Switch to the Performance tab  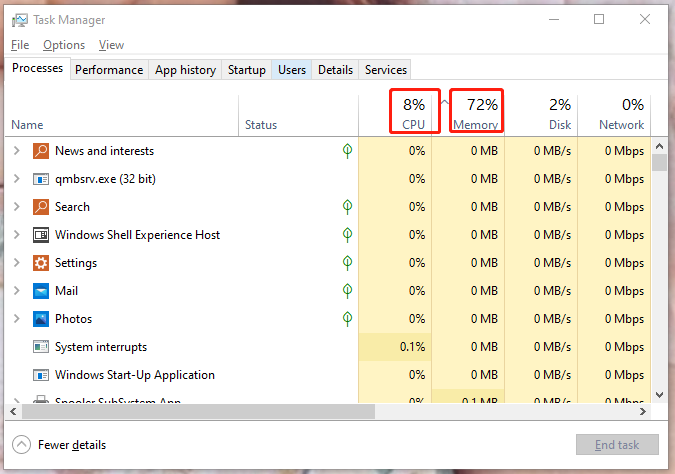[x=109, y=70]
